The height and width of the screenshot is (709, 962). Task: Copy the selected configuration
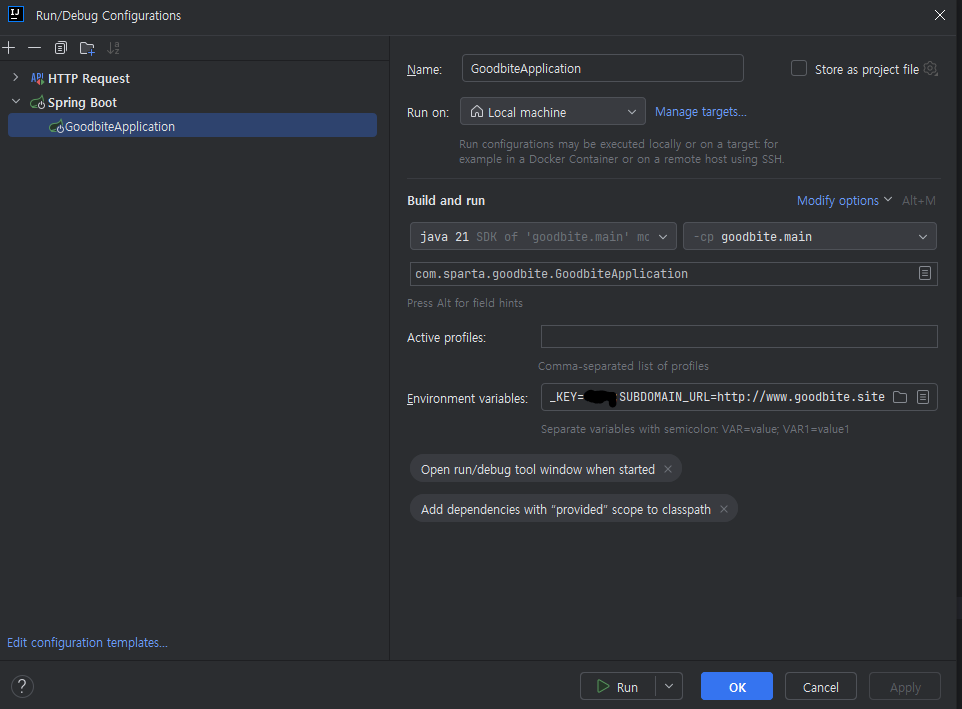pyautogui.click(x=60, y=48)
